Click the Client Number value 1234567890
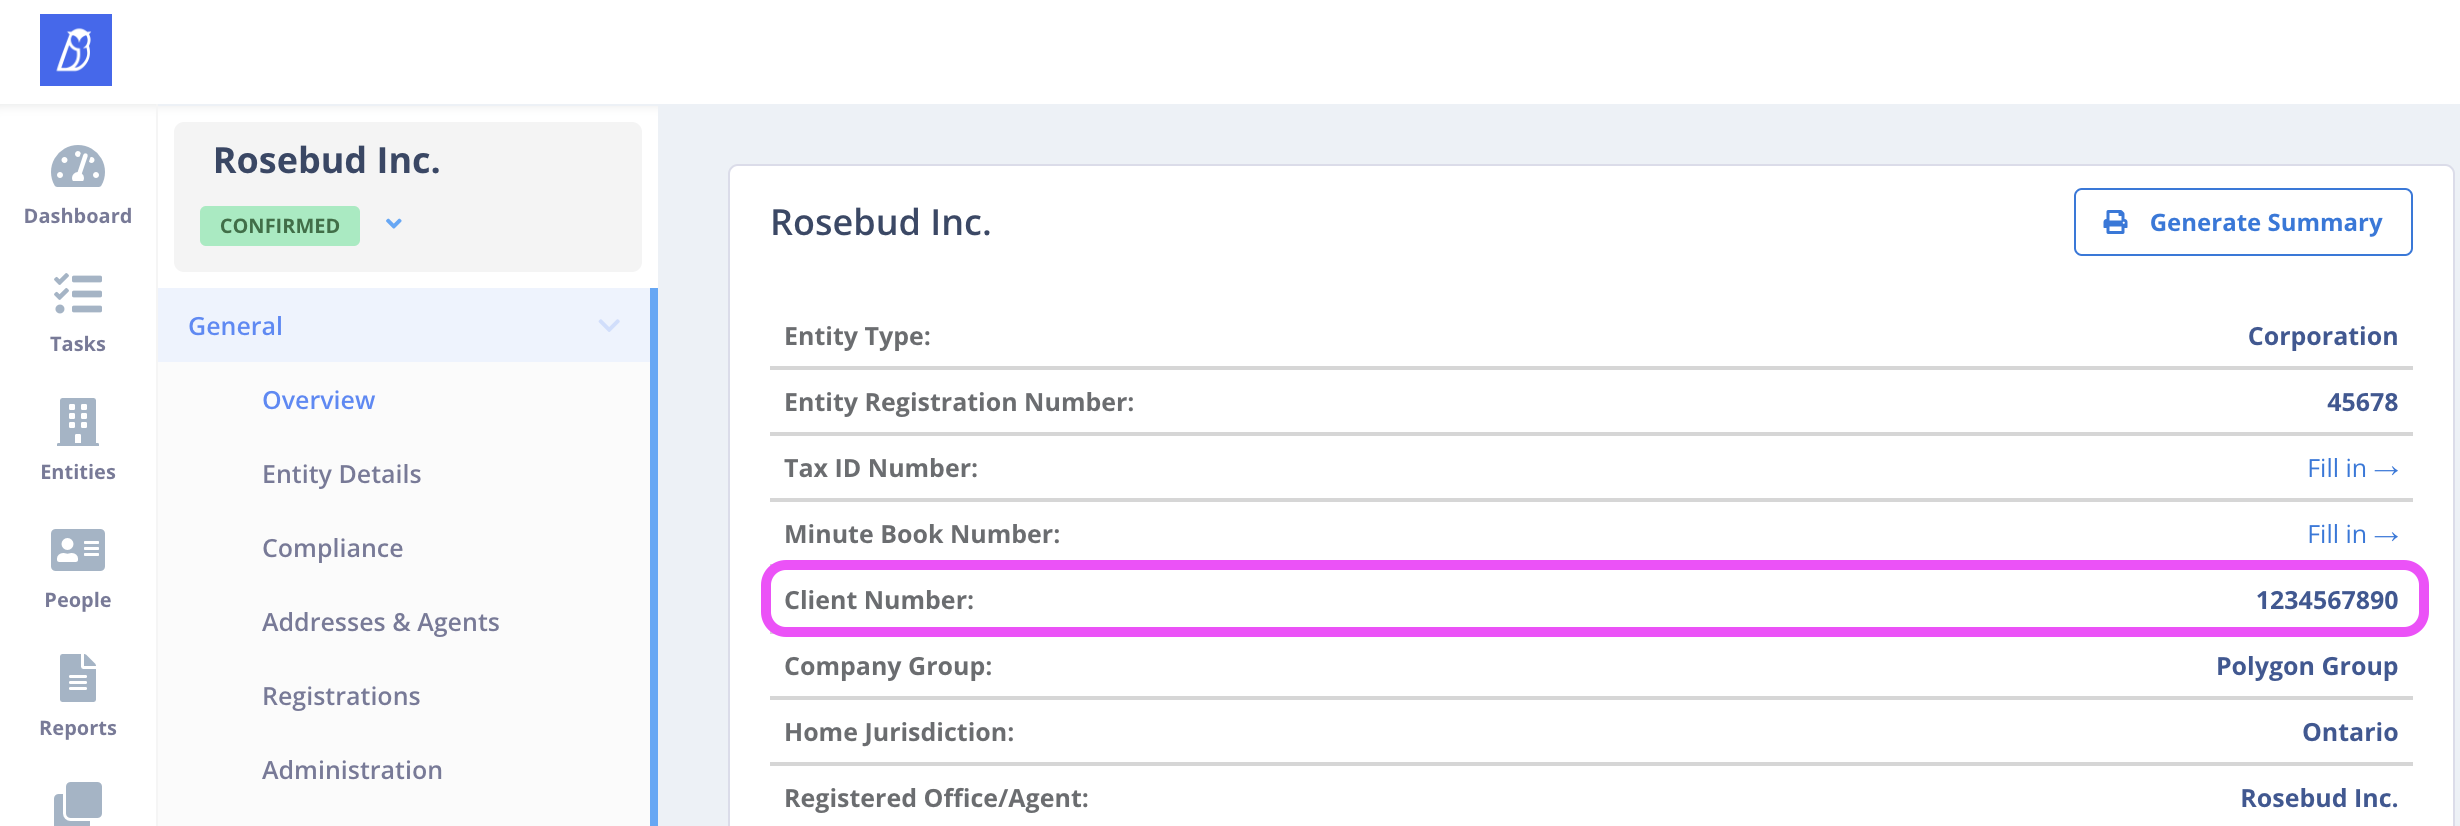 pos(2326,600)
